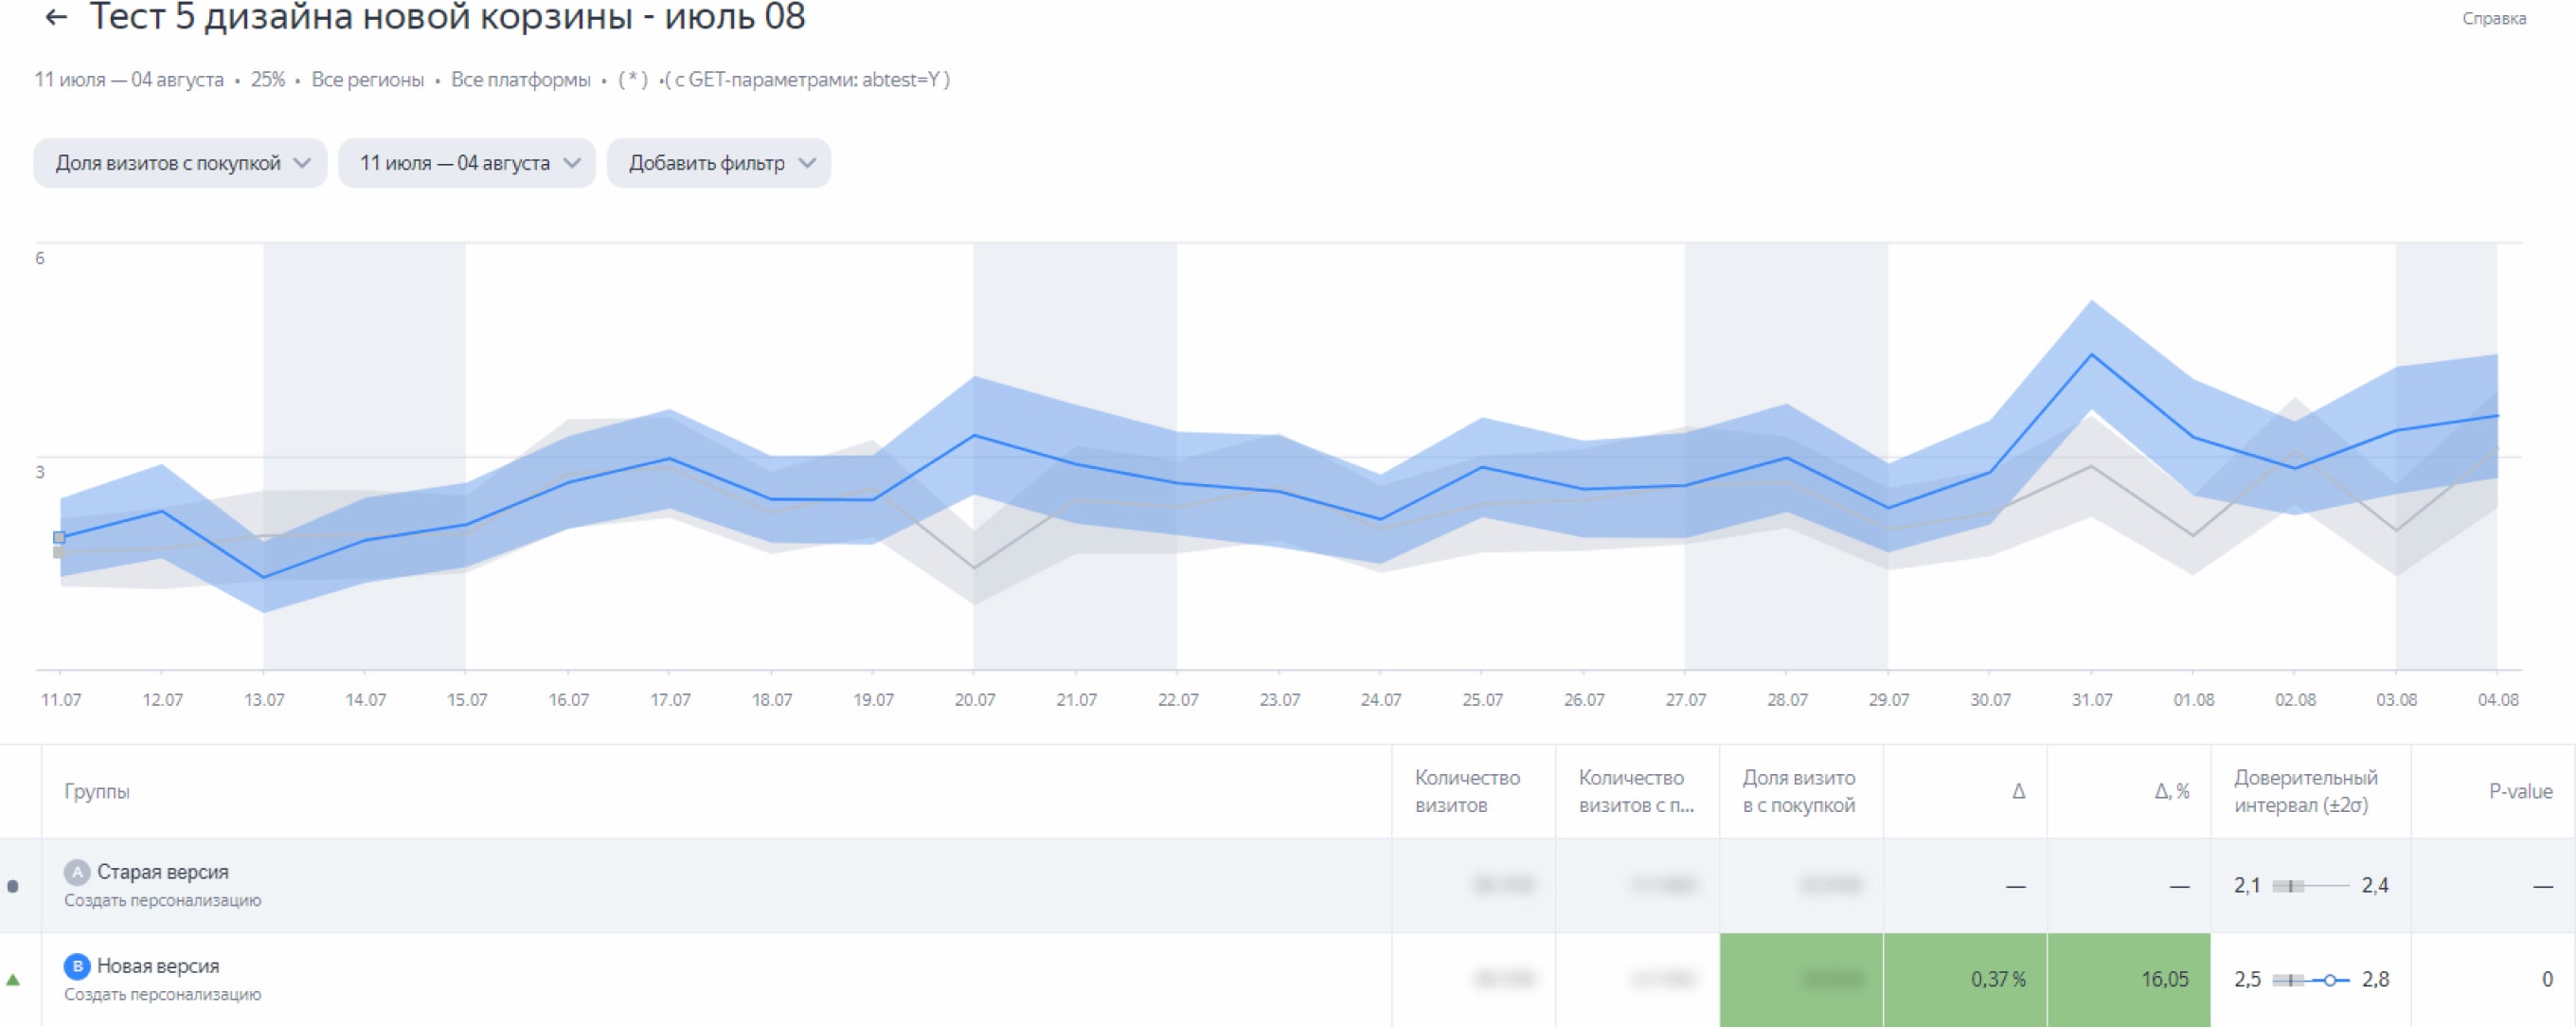Click the grey dot indicator beside Старая версия row
The height and width of the screenshot is (1028, 2576).
click(x=13, y=886)
